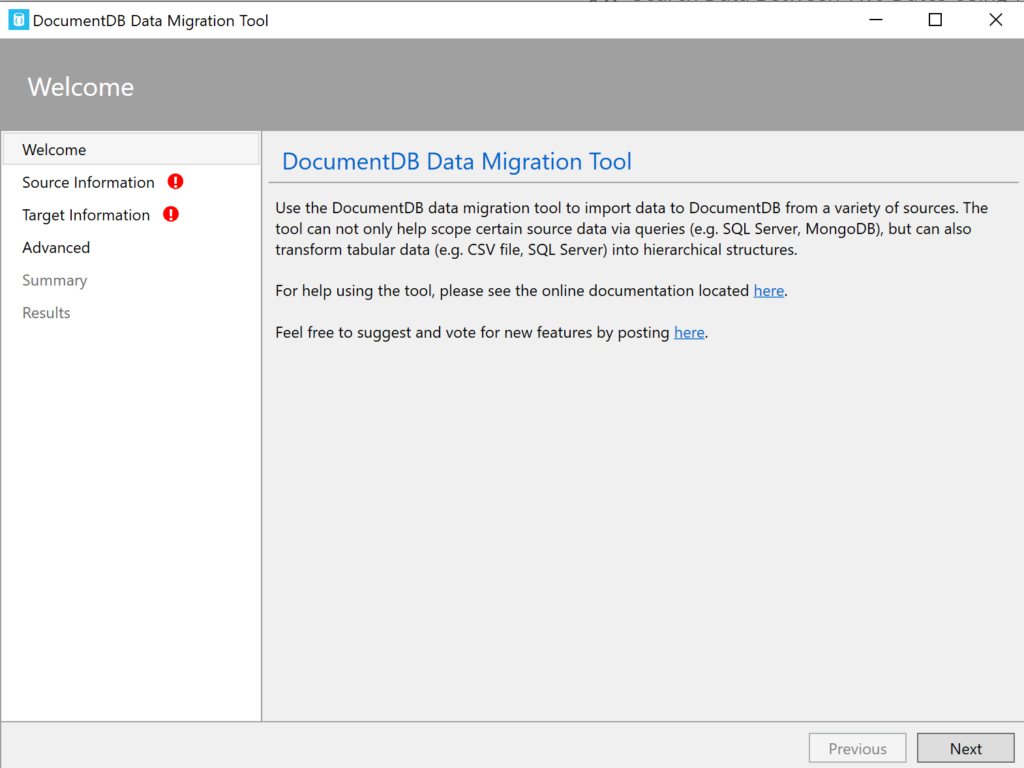Open the Target Information step
Screen dimensions: 1024x768
(x=85, y=214)
